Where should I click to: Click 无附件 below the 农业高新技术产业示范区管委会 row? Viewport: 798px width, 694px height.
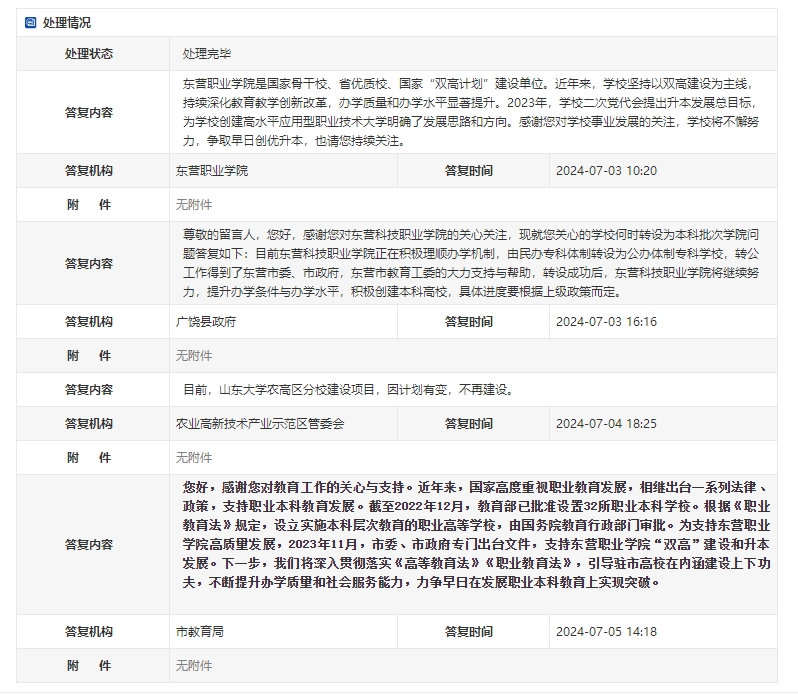[x=194, y=458]
